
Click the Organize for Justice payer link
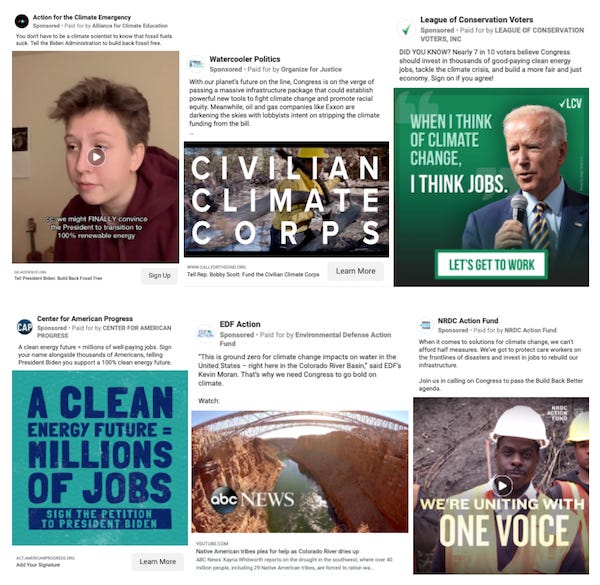pyautogui.click(x=311, y=69)
